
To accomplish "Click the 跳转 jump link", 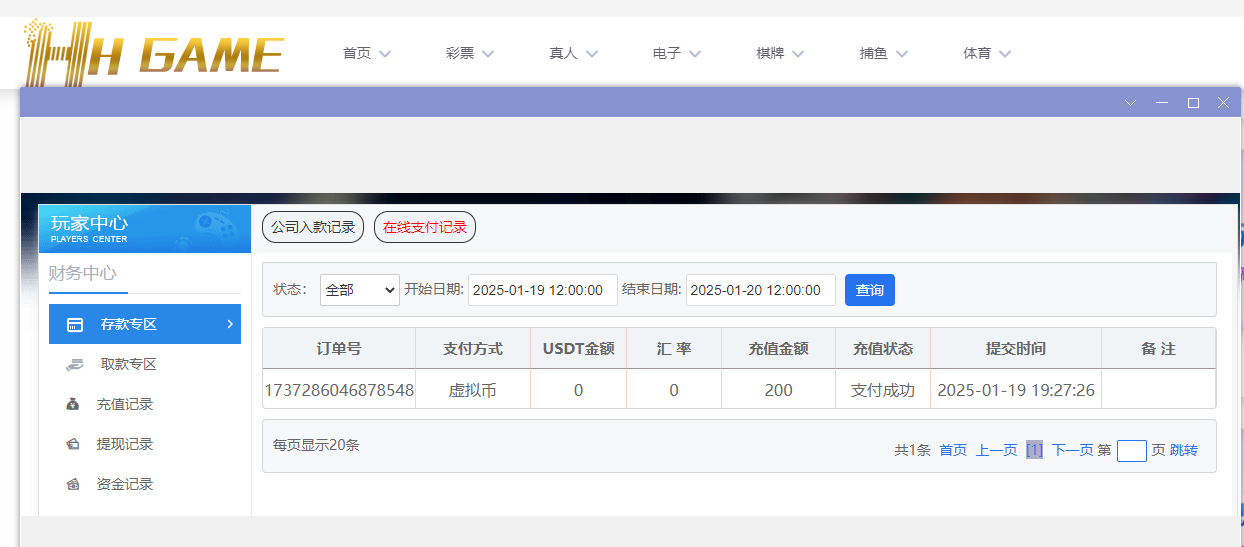I will click(1184, 450).
